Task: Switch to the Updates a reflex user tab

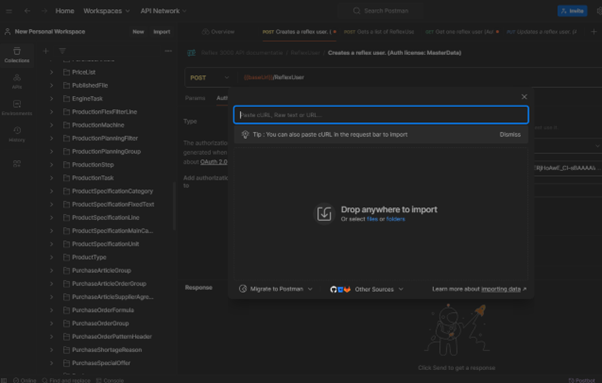Action: click(541, 32)
